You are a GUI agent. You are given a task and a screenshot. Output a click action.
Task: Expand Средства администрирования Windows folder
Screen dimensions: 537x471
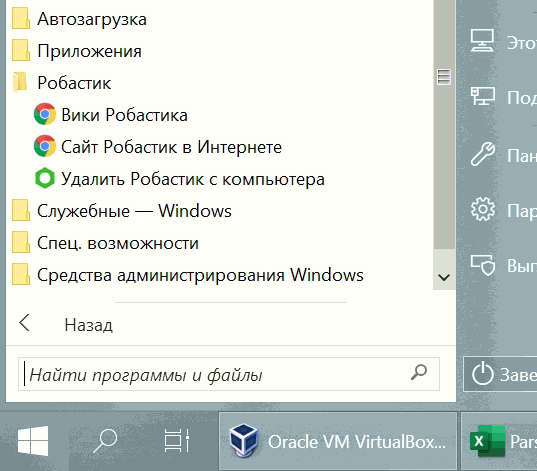(x=187, y=275)
